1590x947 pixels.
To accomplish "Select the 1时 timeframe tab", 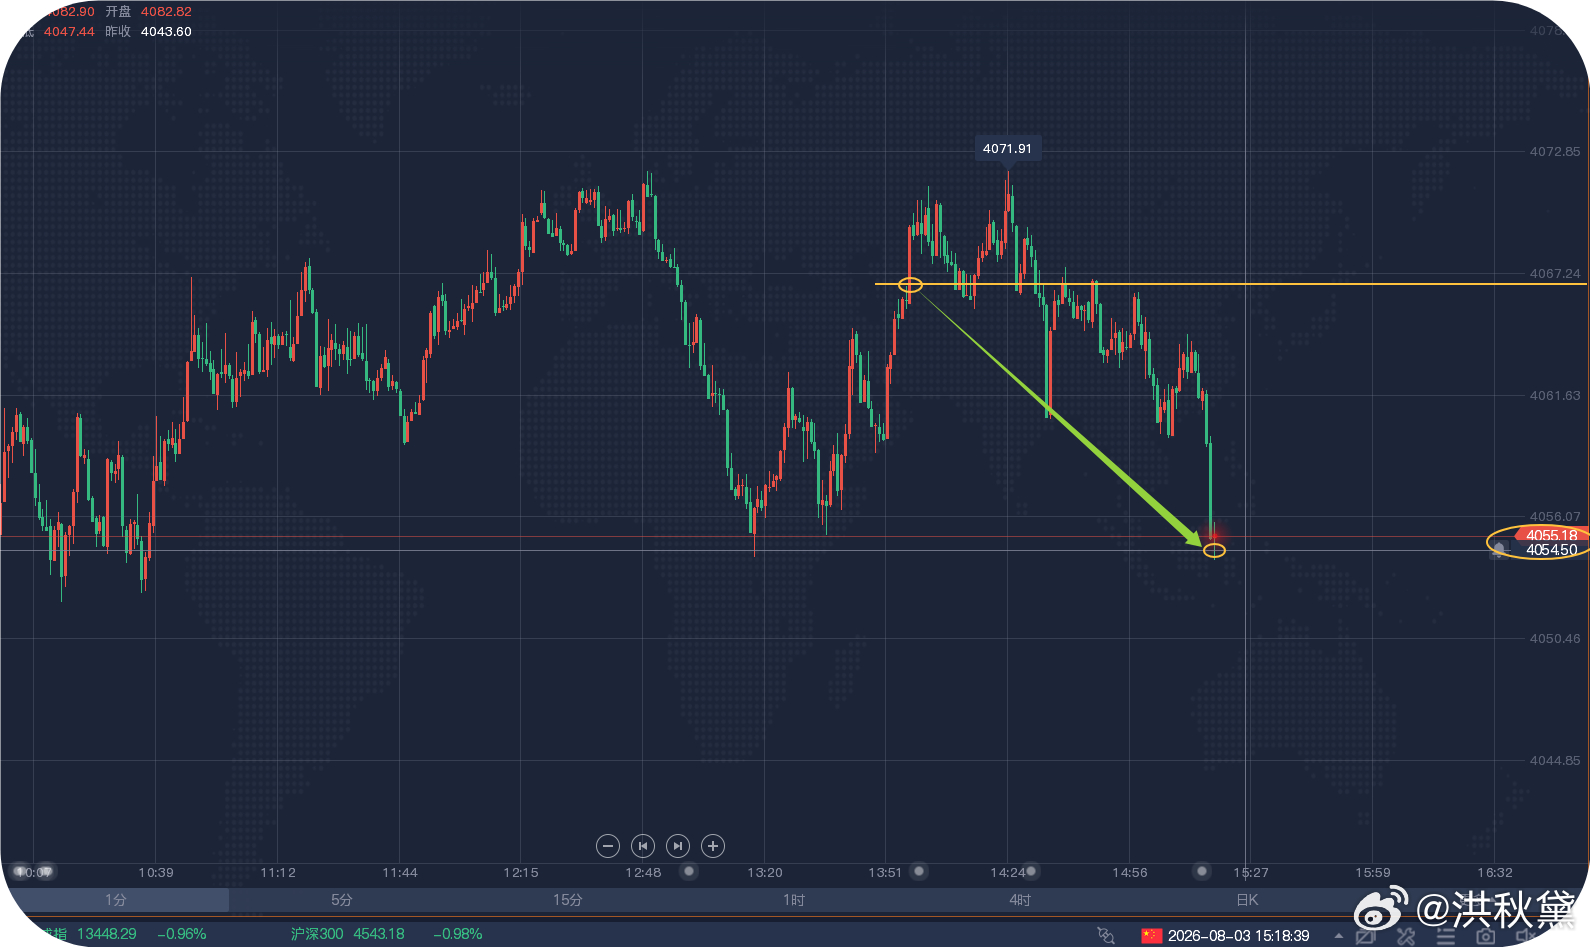I will click(794, 900).
